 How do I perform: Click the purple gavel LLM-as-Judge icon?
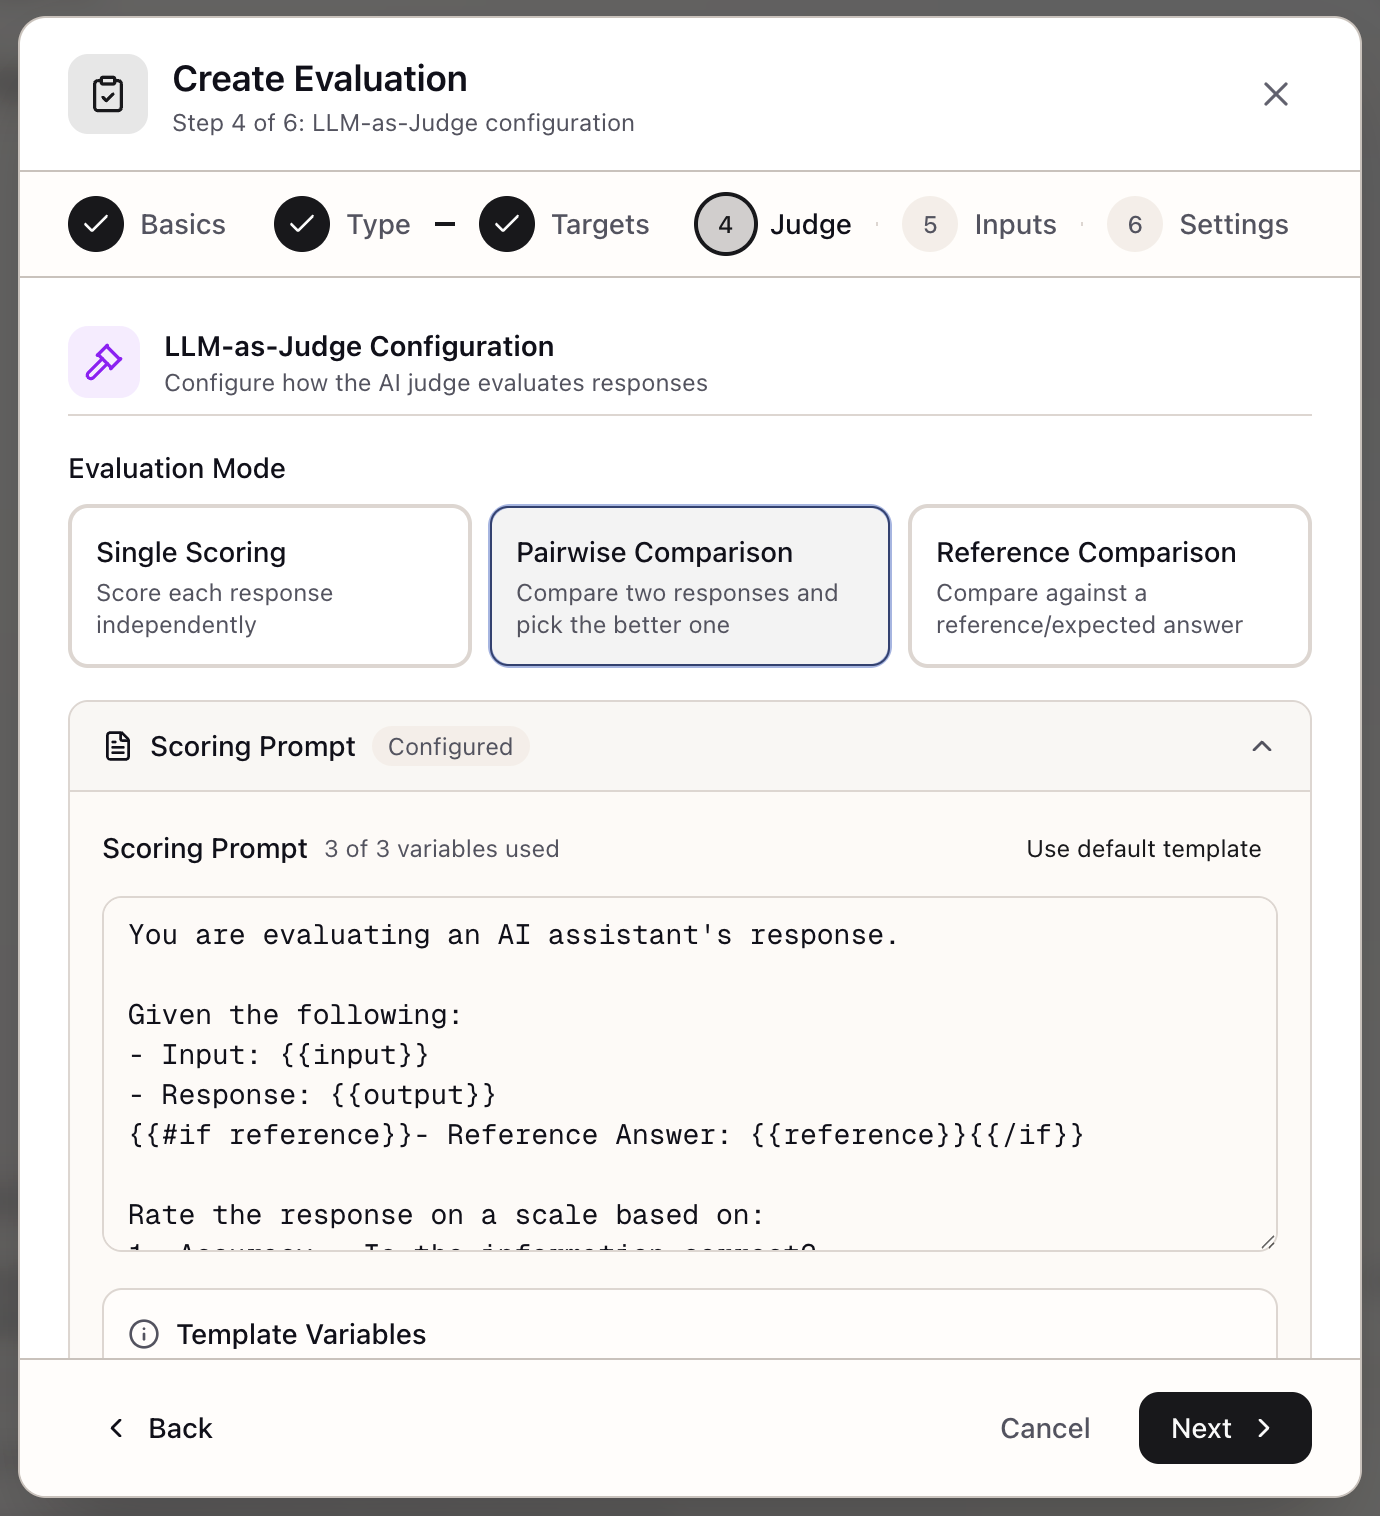[x=104, y=362]
